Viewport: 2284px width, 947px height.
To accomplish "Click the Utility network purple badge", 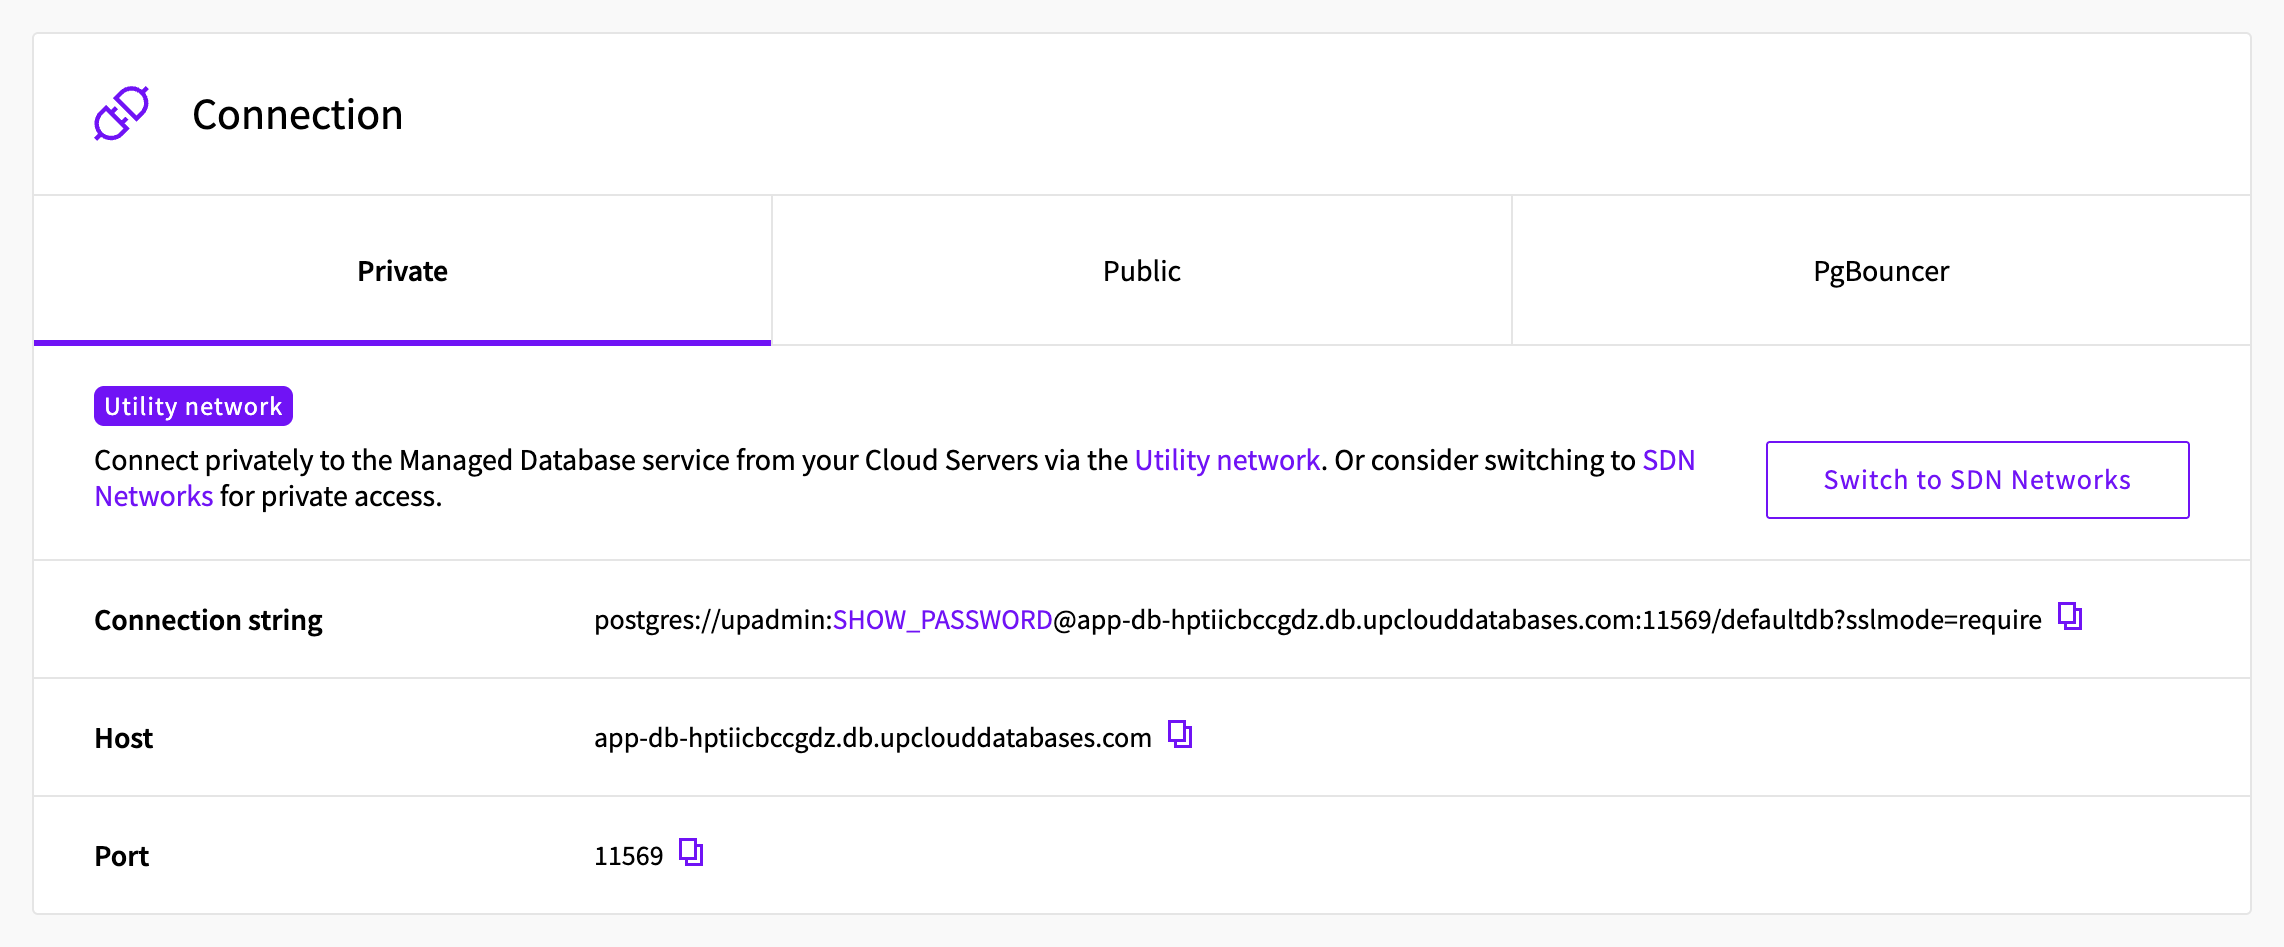I will 193,406.
